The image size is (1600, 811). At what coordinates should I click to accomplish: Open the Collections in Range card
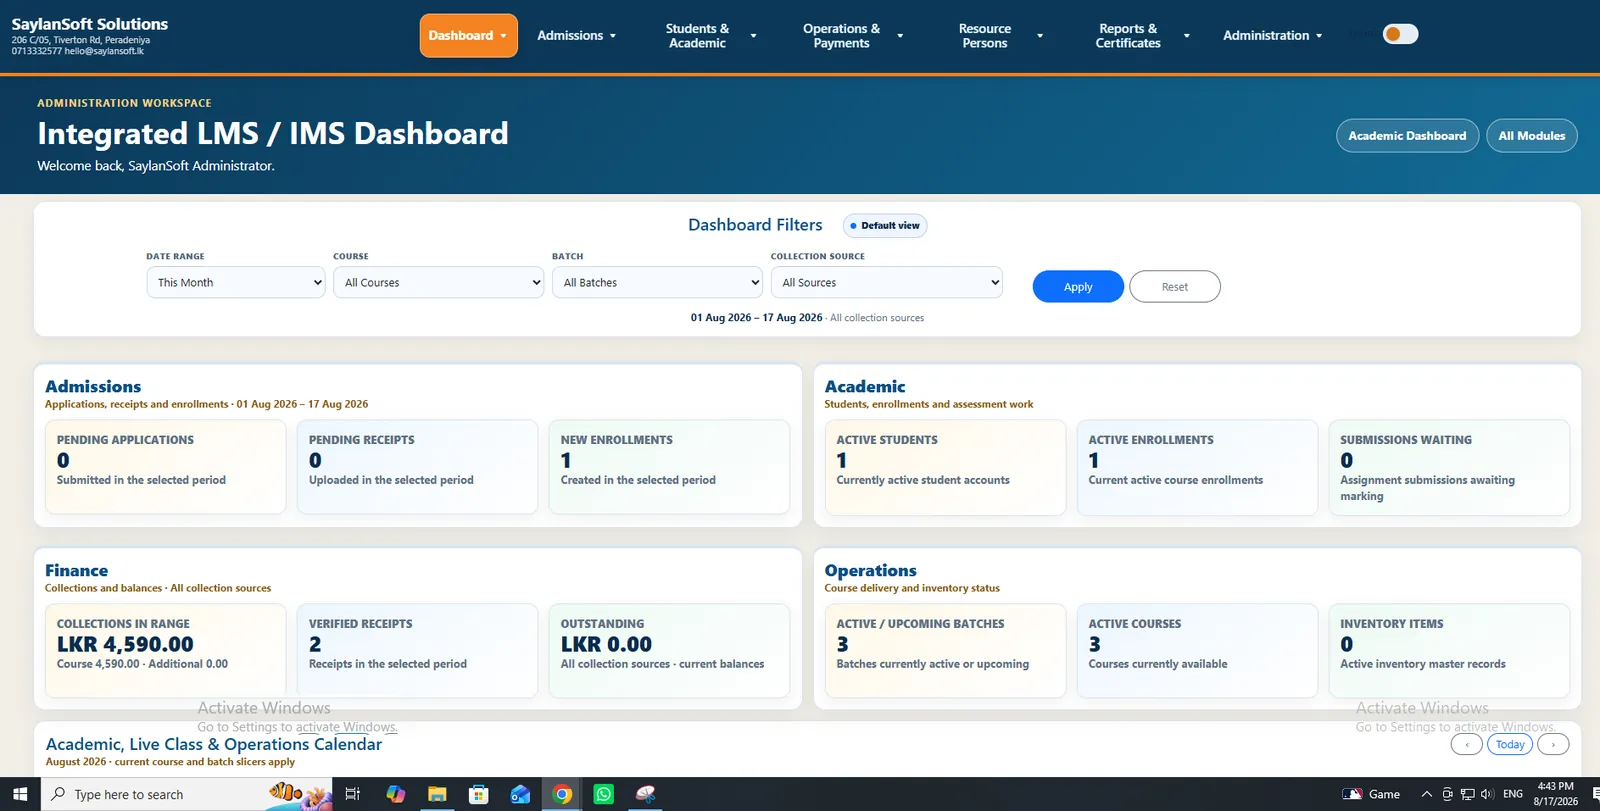[x=166, y=650]
